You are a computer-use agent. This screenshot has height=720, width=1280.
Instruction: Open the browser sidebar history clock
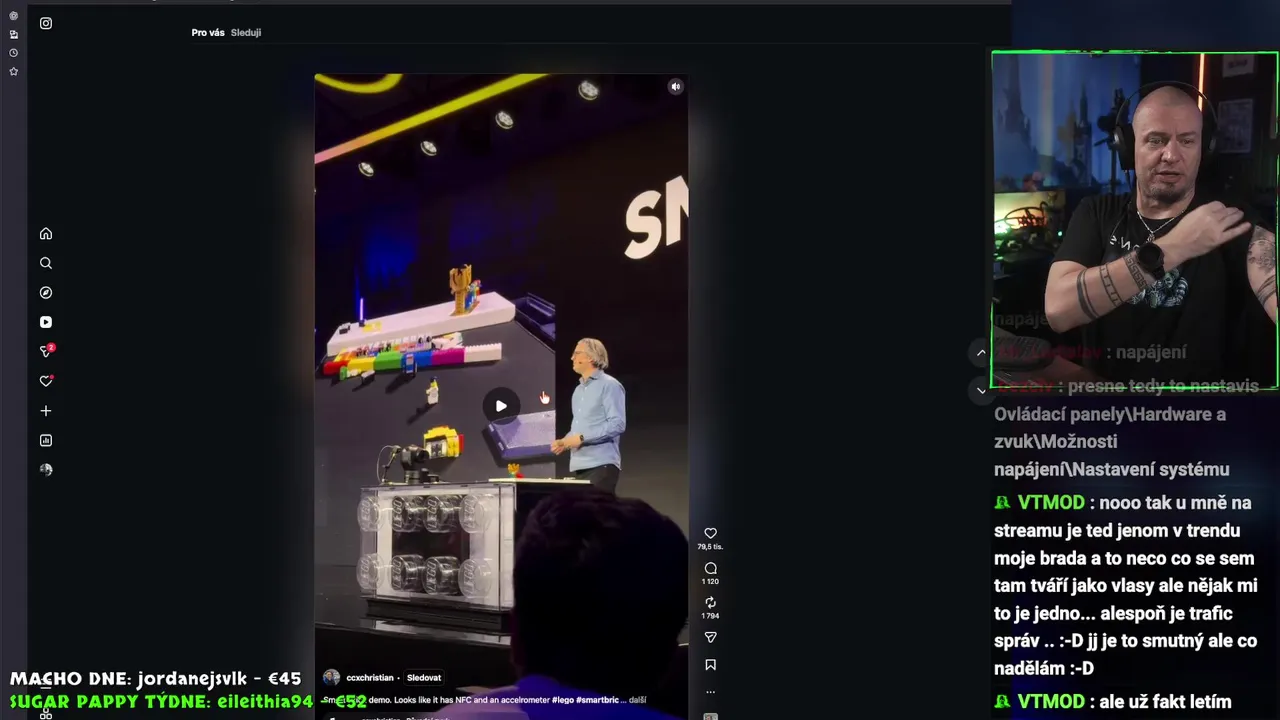pyautogui.click(x=13, y=53)
